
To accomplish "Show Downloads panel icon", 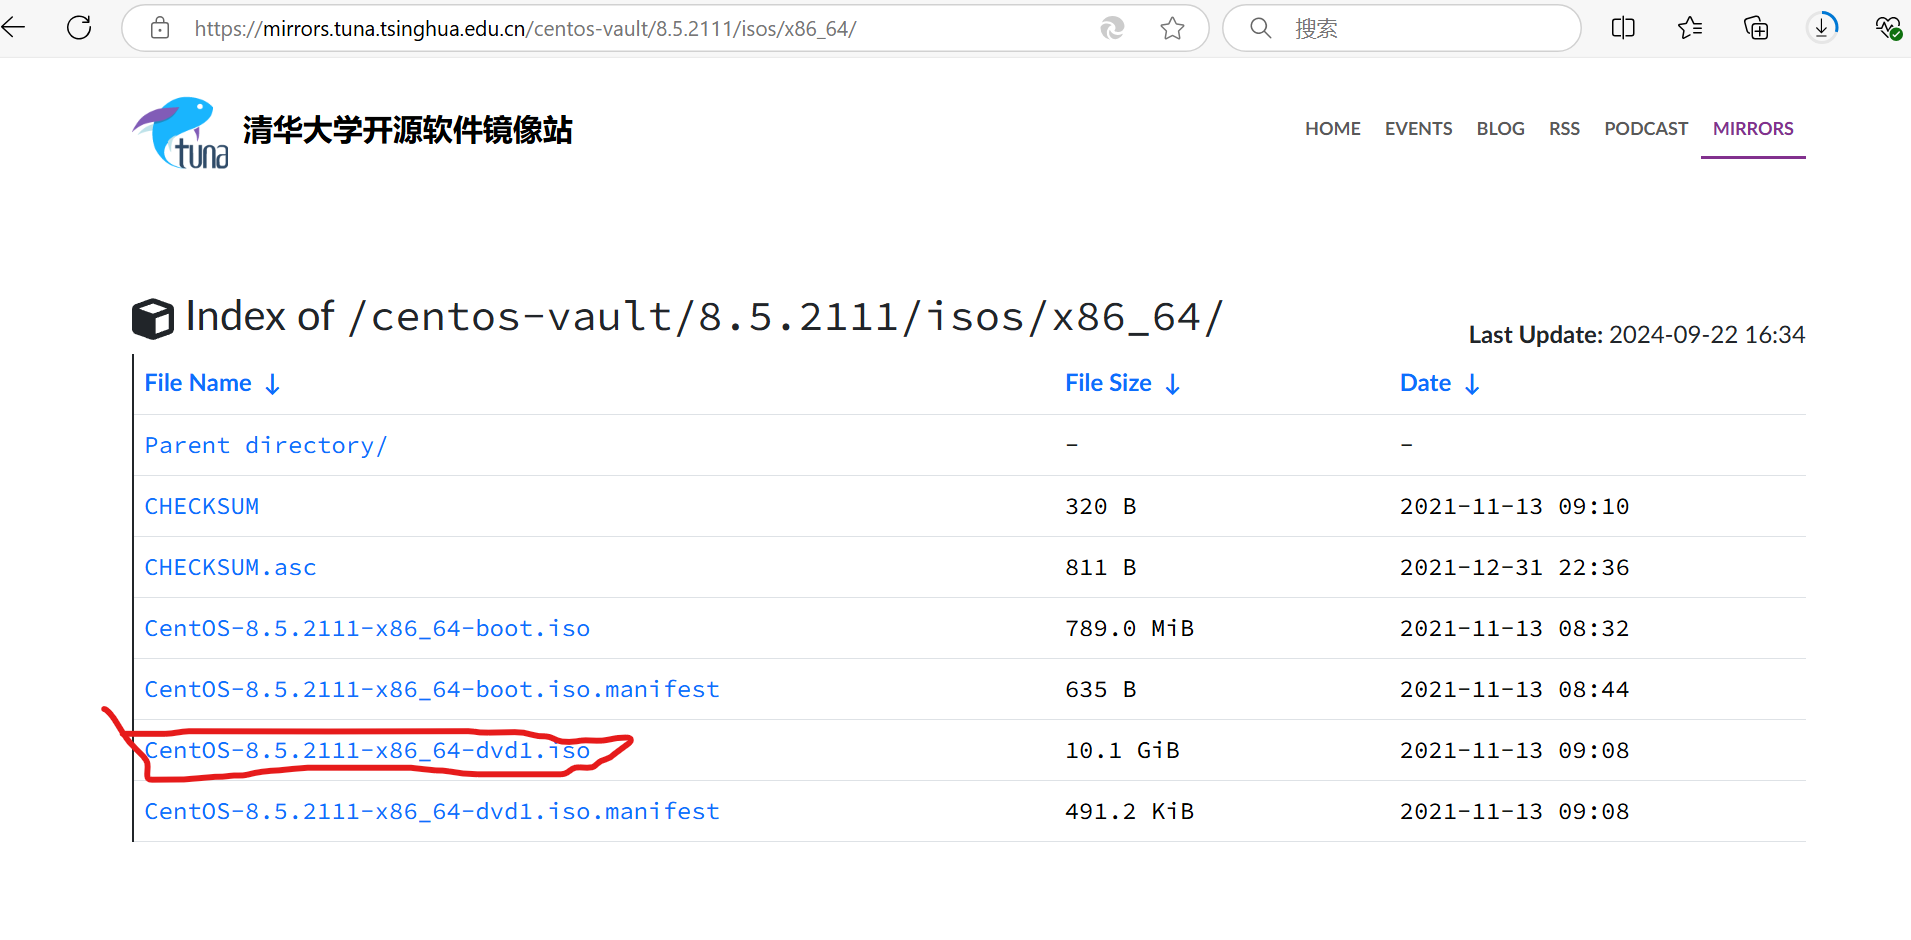I will [1822, 27].
